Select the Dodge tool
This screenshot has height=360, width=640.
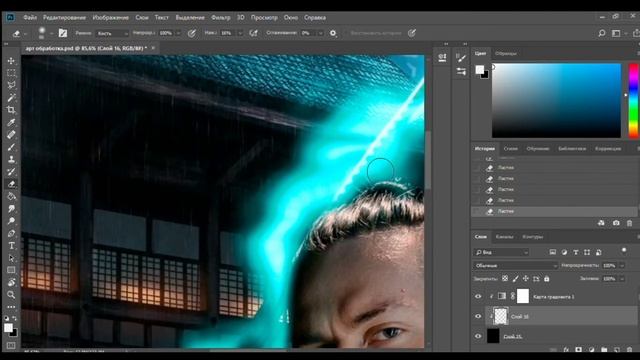pos(11,221)
